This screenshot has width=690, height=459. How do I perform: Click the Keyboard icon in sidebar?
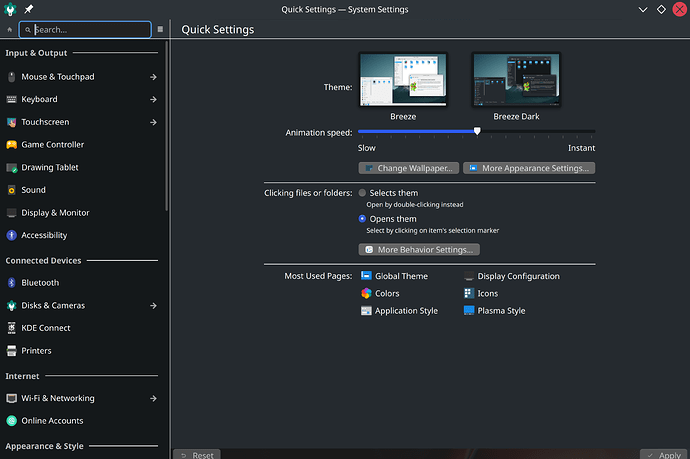(12, 99)
